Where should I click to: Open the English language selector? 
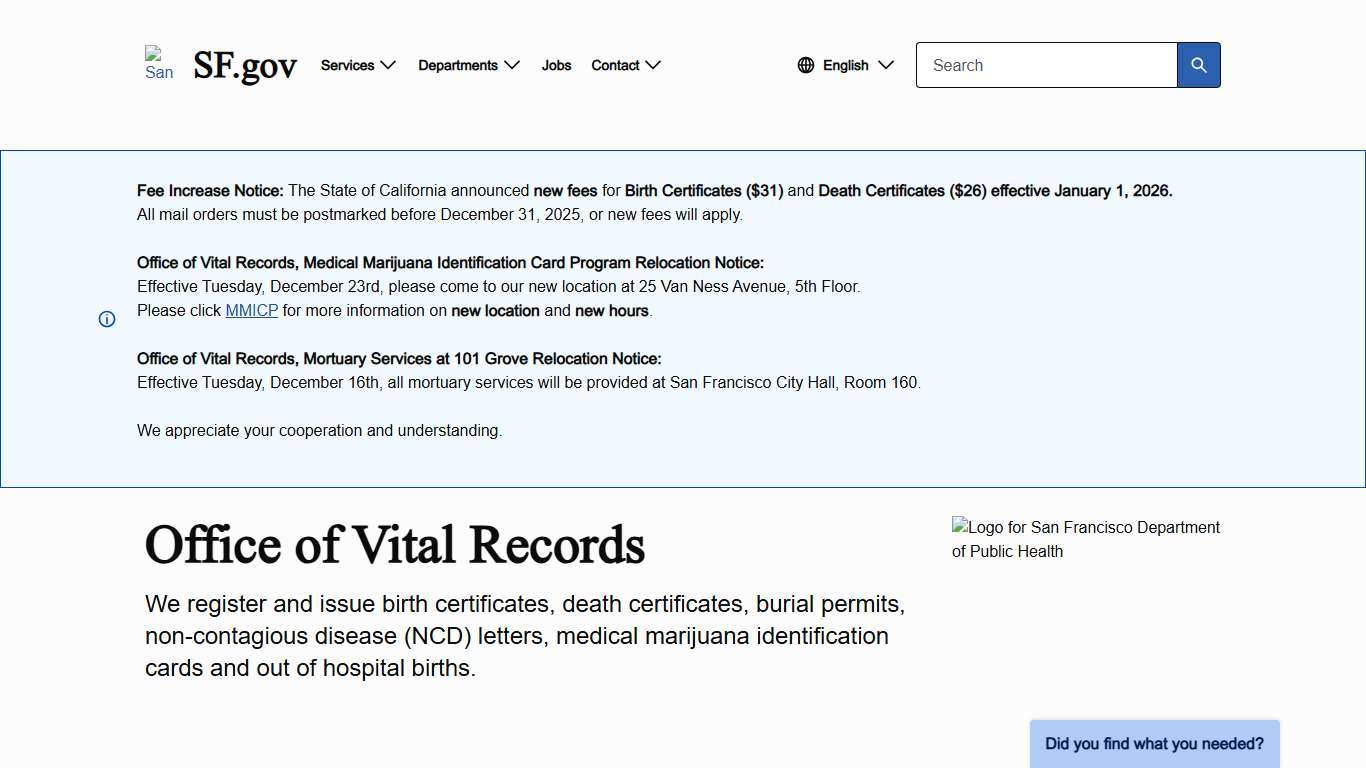tap(845, 65)
